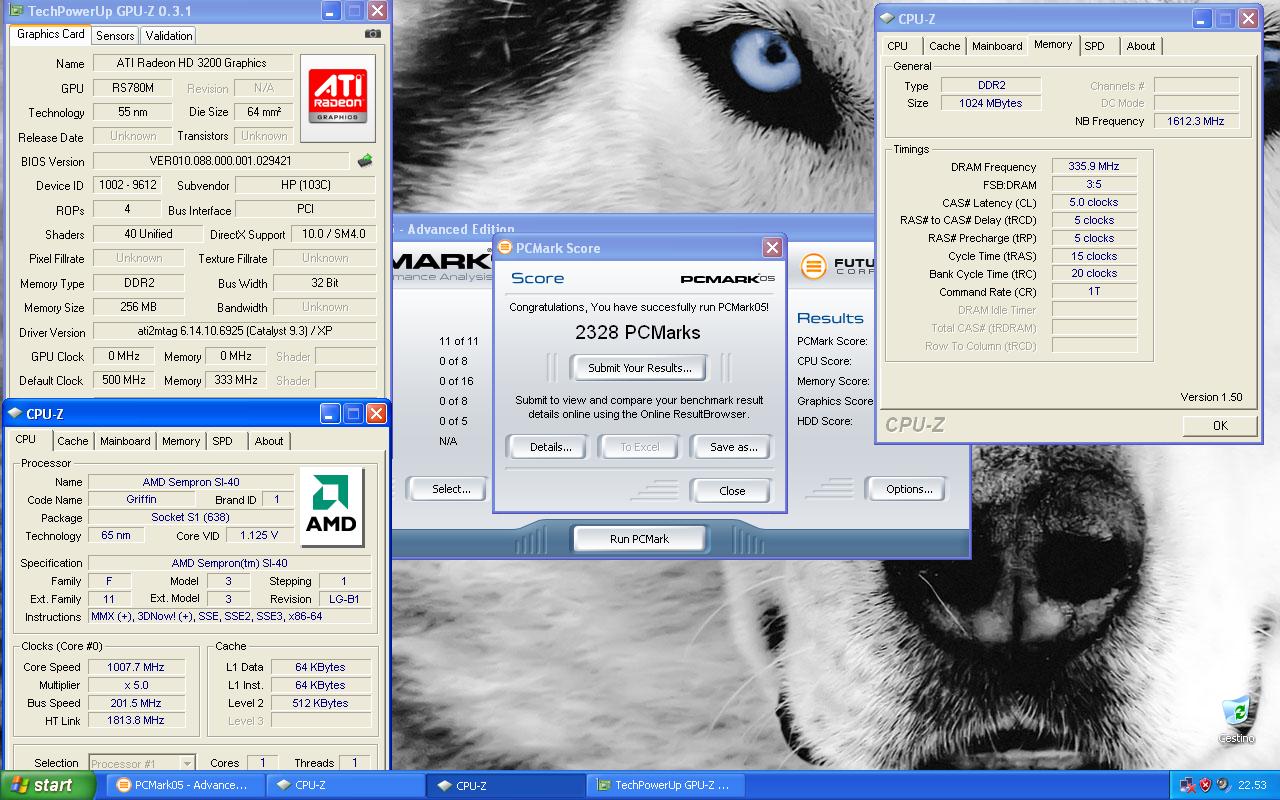Click the 2328 PCMarks score text
Viewport: 1280px width, 800px height.
[638, 332]
